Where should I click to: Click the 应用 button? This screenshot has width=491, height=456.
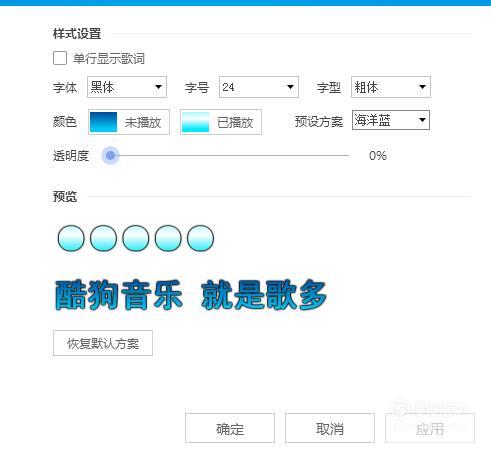pyautogui.click(x=430, y=428)
